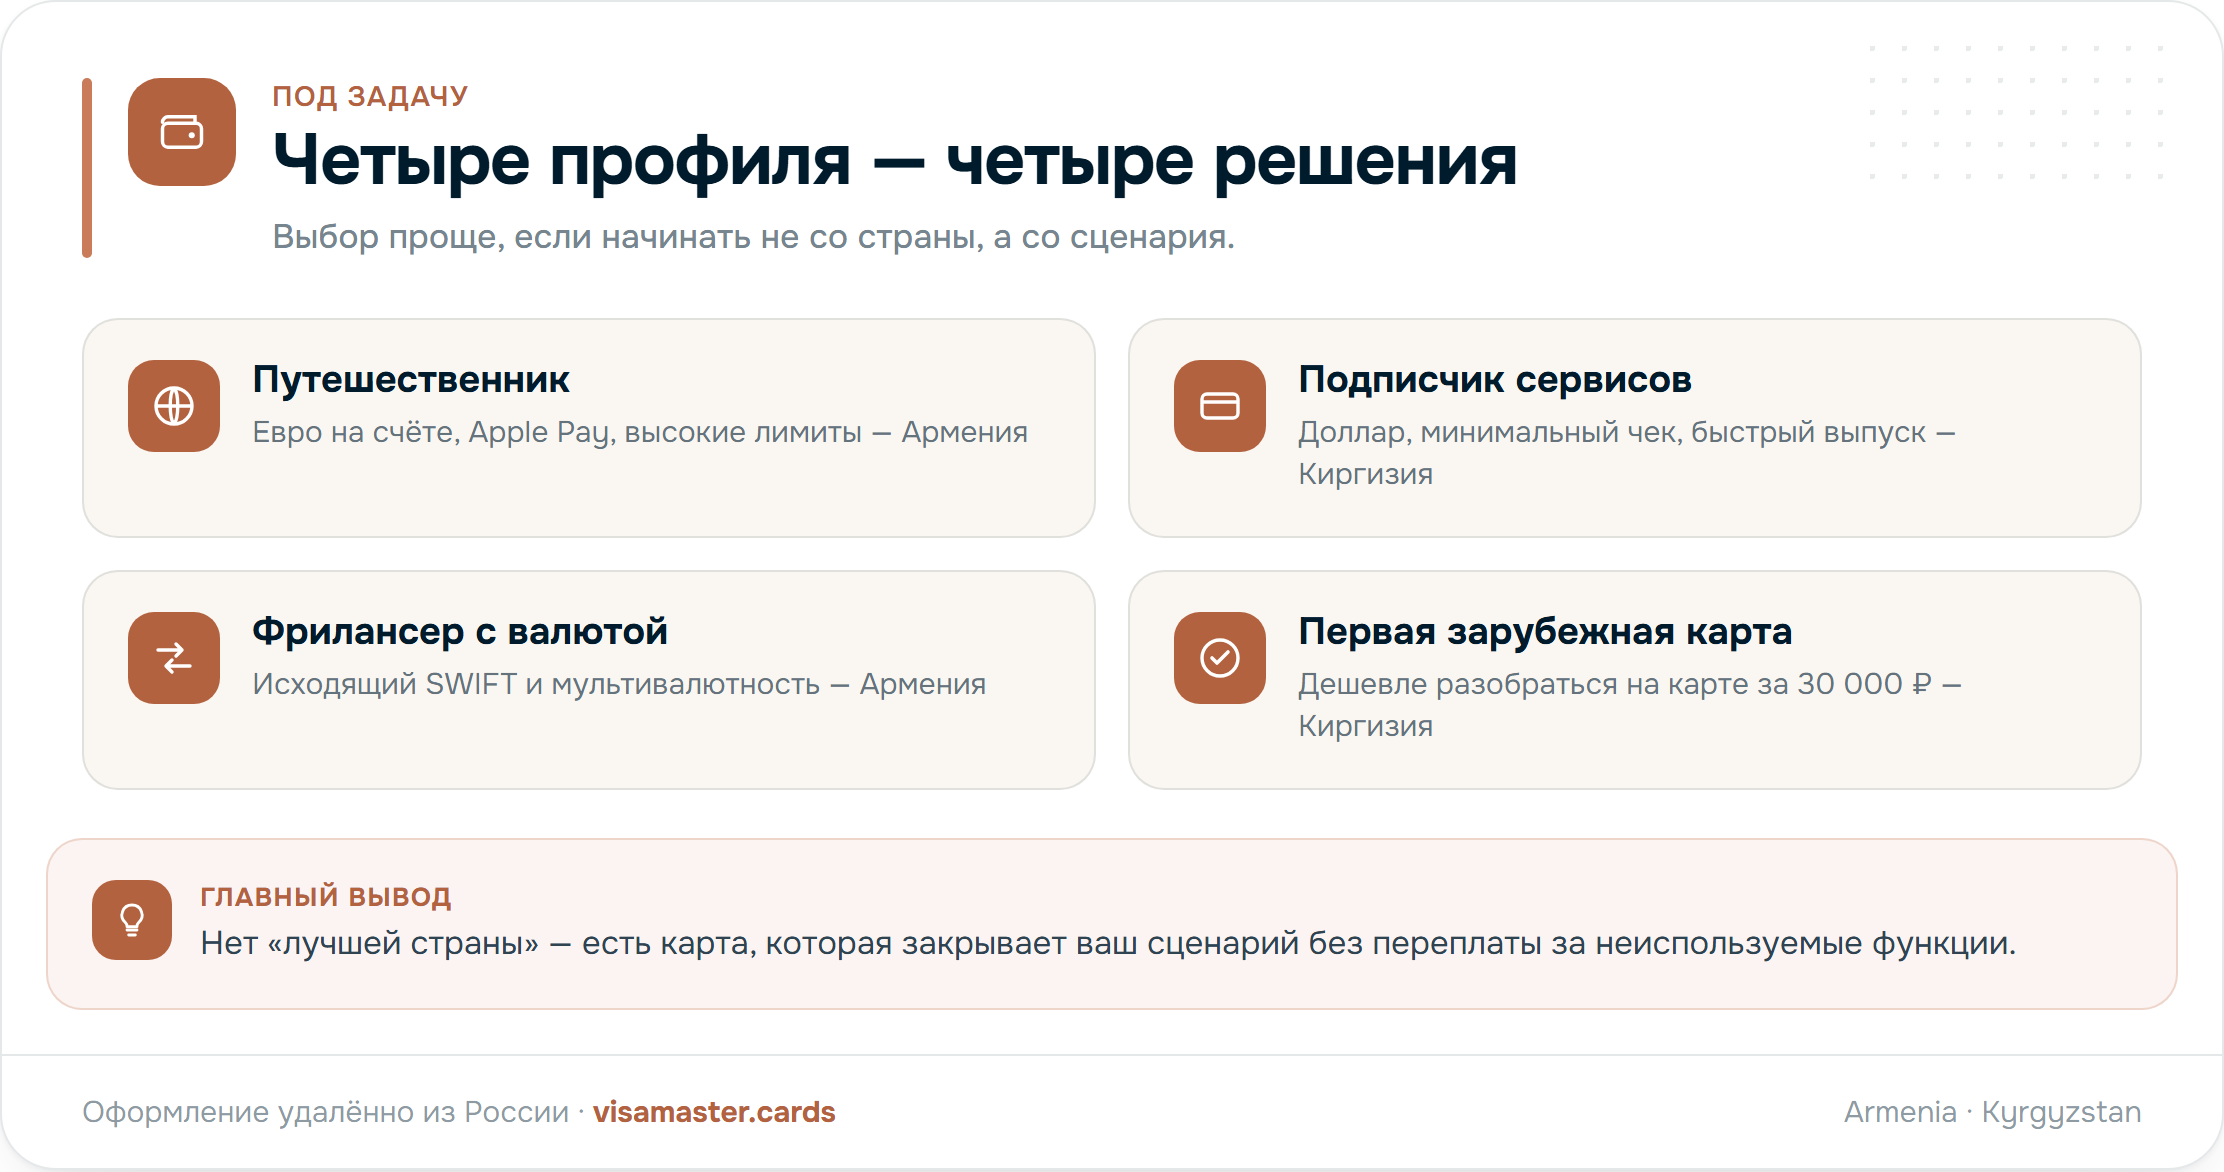Image resolution: width=2224 pixels, height=1172 pixels.
Task: Click the text Исходящий SWIFT и мультивалютность
Action: [x=619, y=684]
